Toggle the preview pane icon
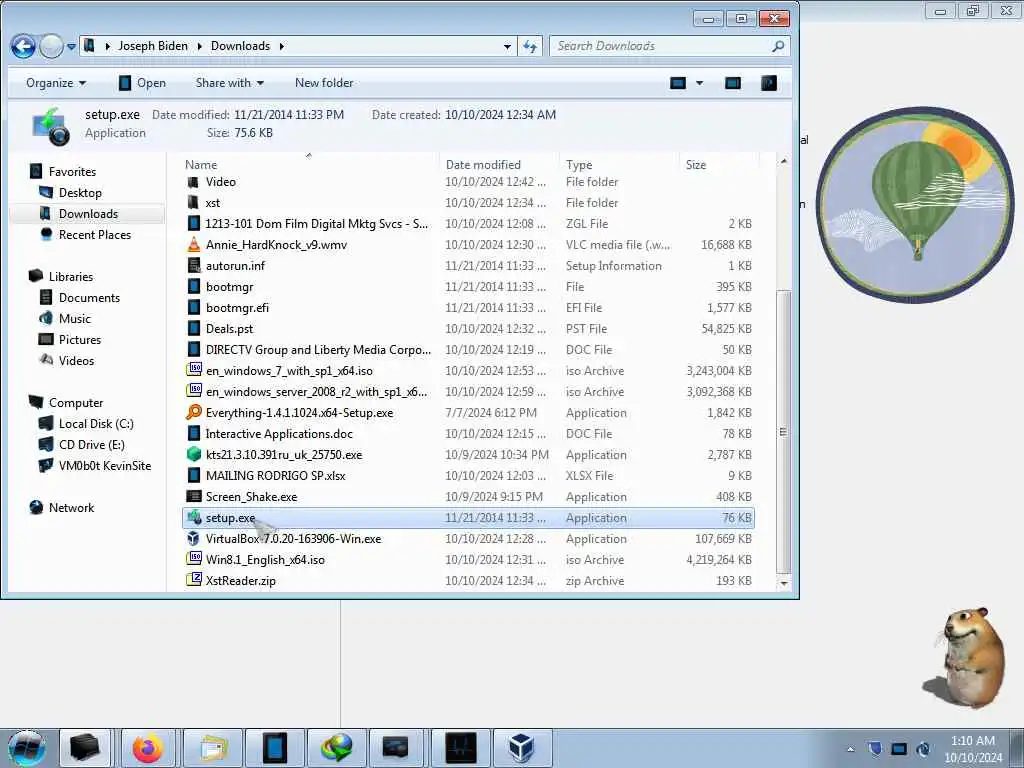Viewport: 1024px width, 768px height. pos(733,83)
